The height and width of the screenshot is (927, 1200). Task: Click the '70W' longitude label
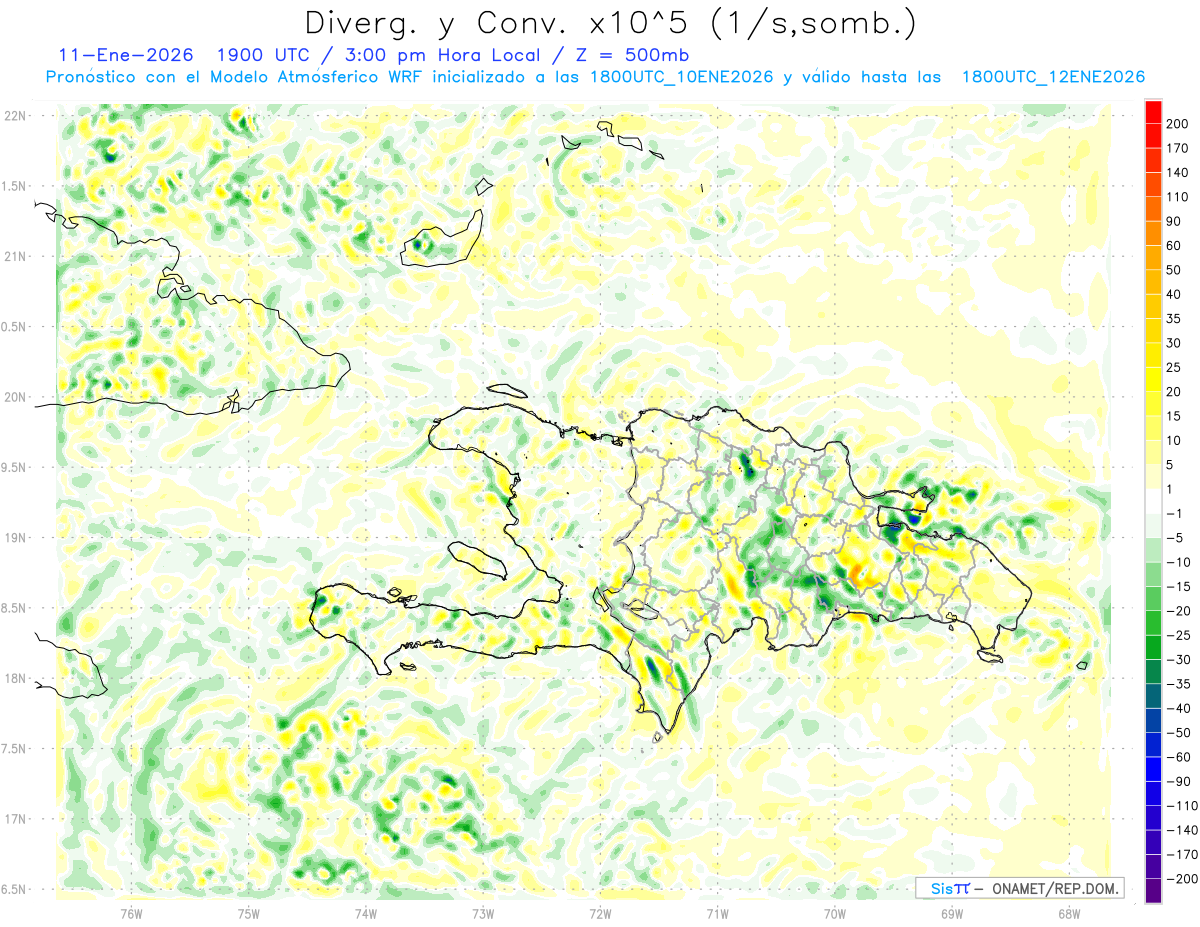(834, 912)
